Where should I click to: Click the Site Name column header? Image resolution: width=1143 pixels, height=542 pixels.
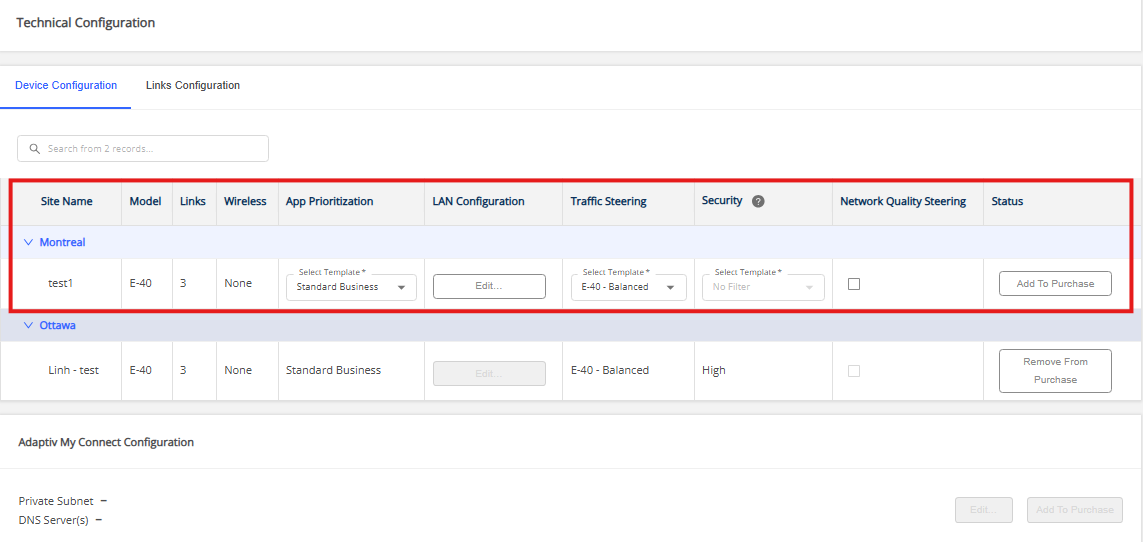pyautogui.click(x=66, y=202)
